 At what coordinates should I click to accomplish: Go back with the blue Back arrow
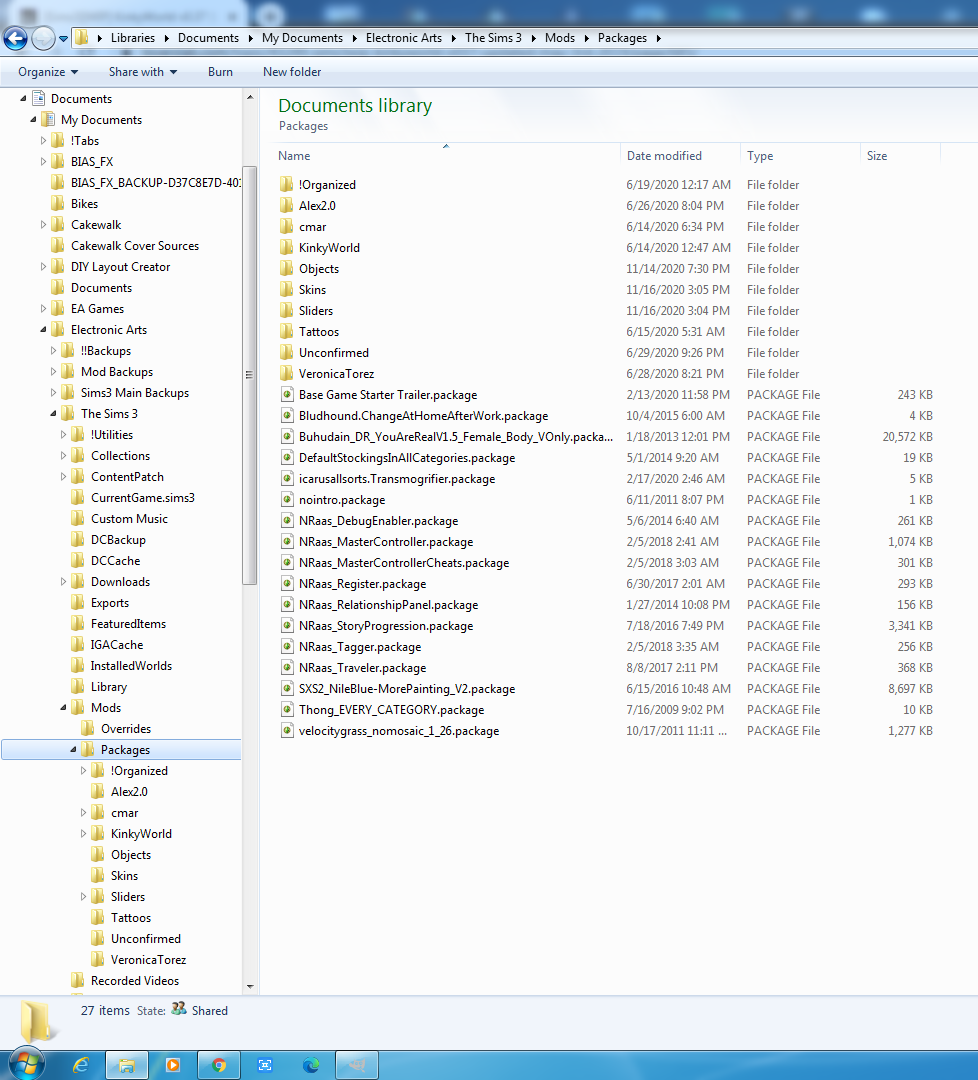15,39
